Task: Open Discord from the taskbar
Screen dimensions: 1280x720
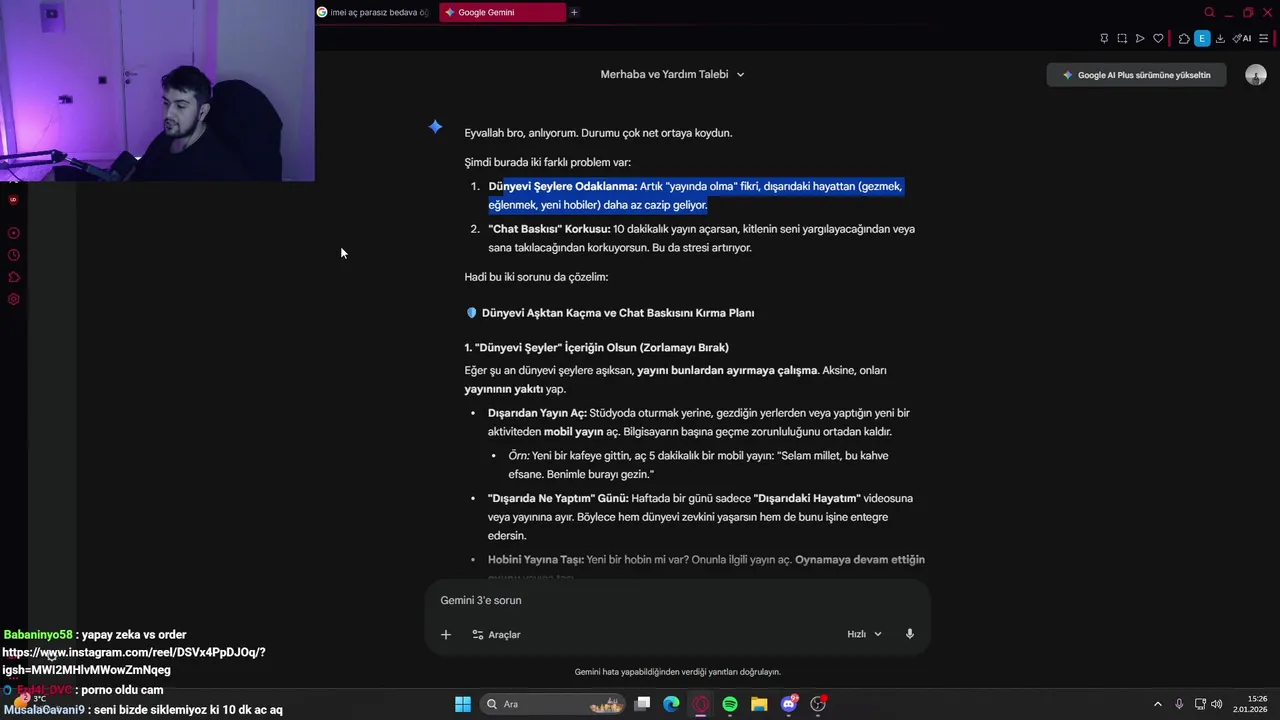Action: click(x=789, y=704)
